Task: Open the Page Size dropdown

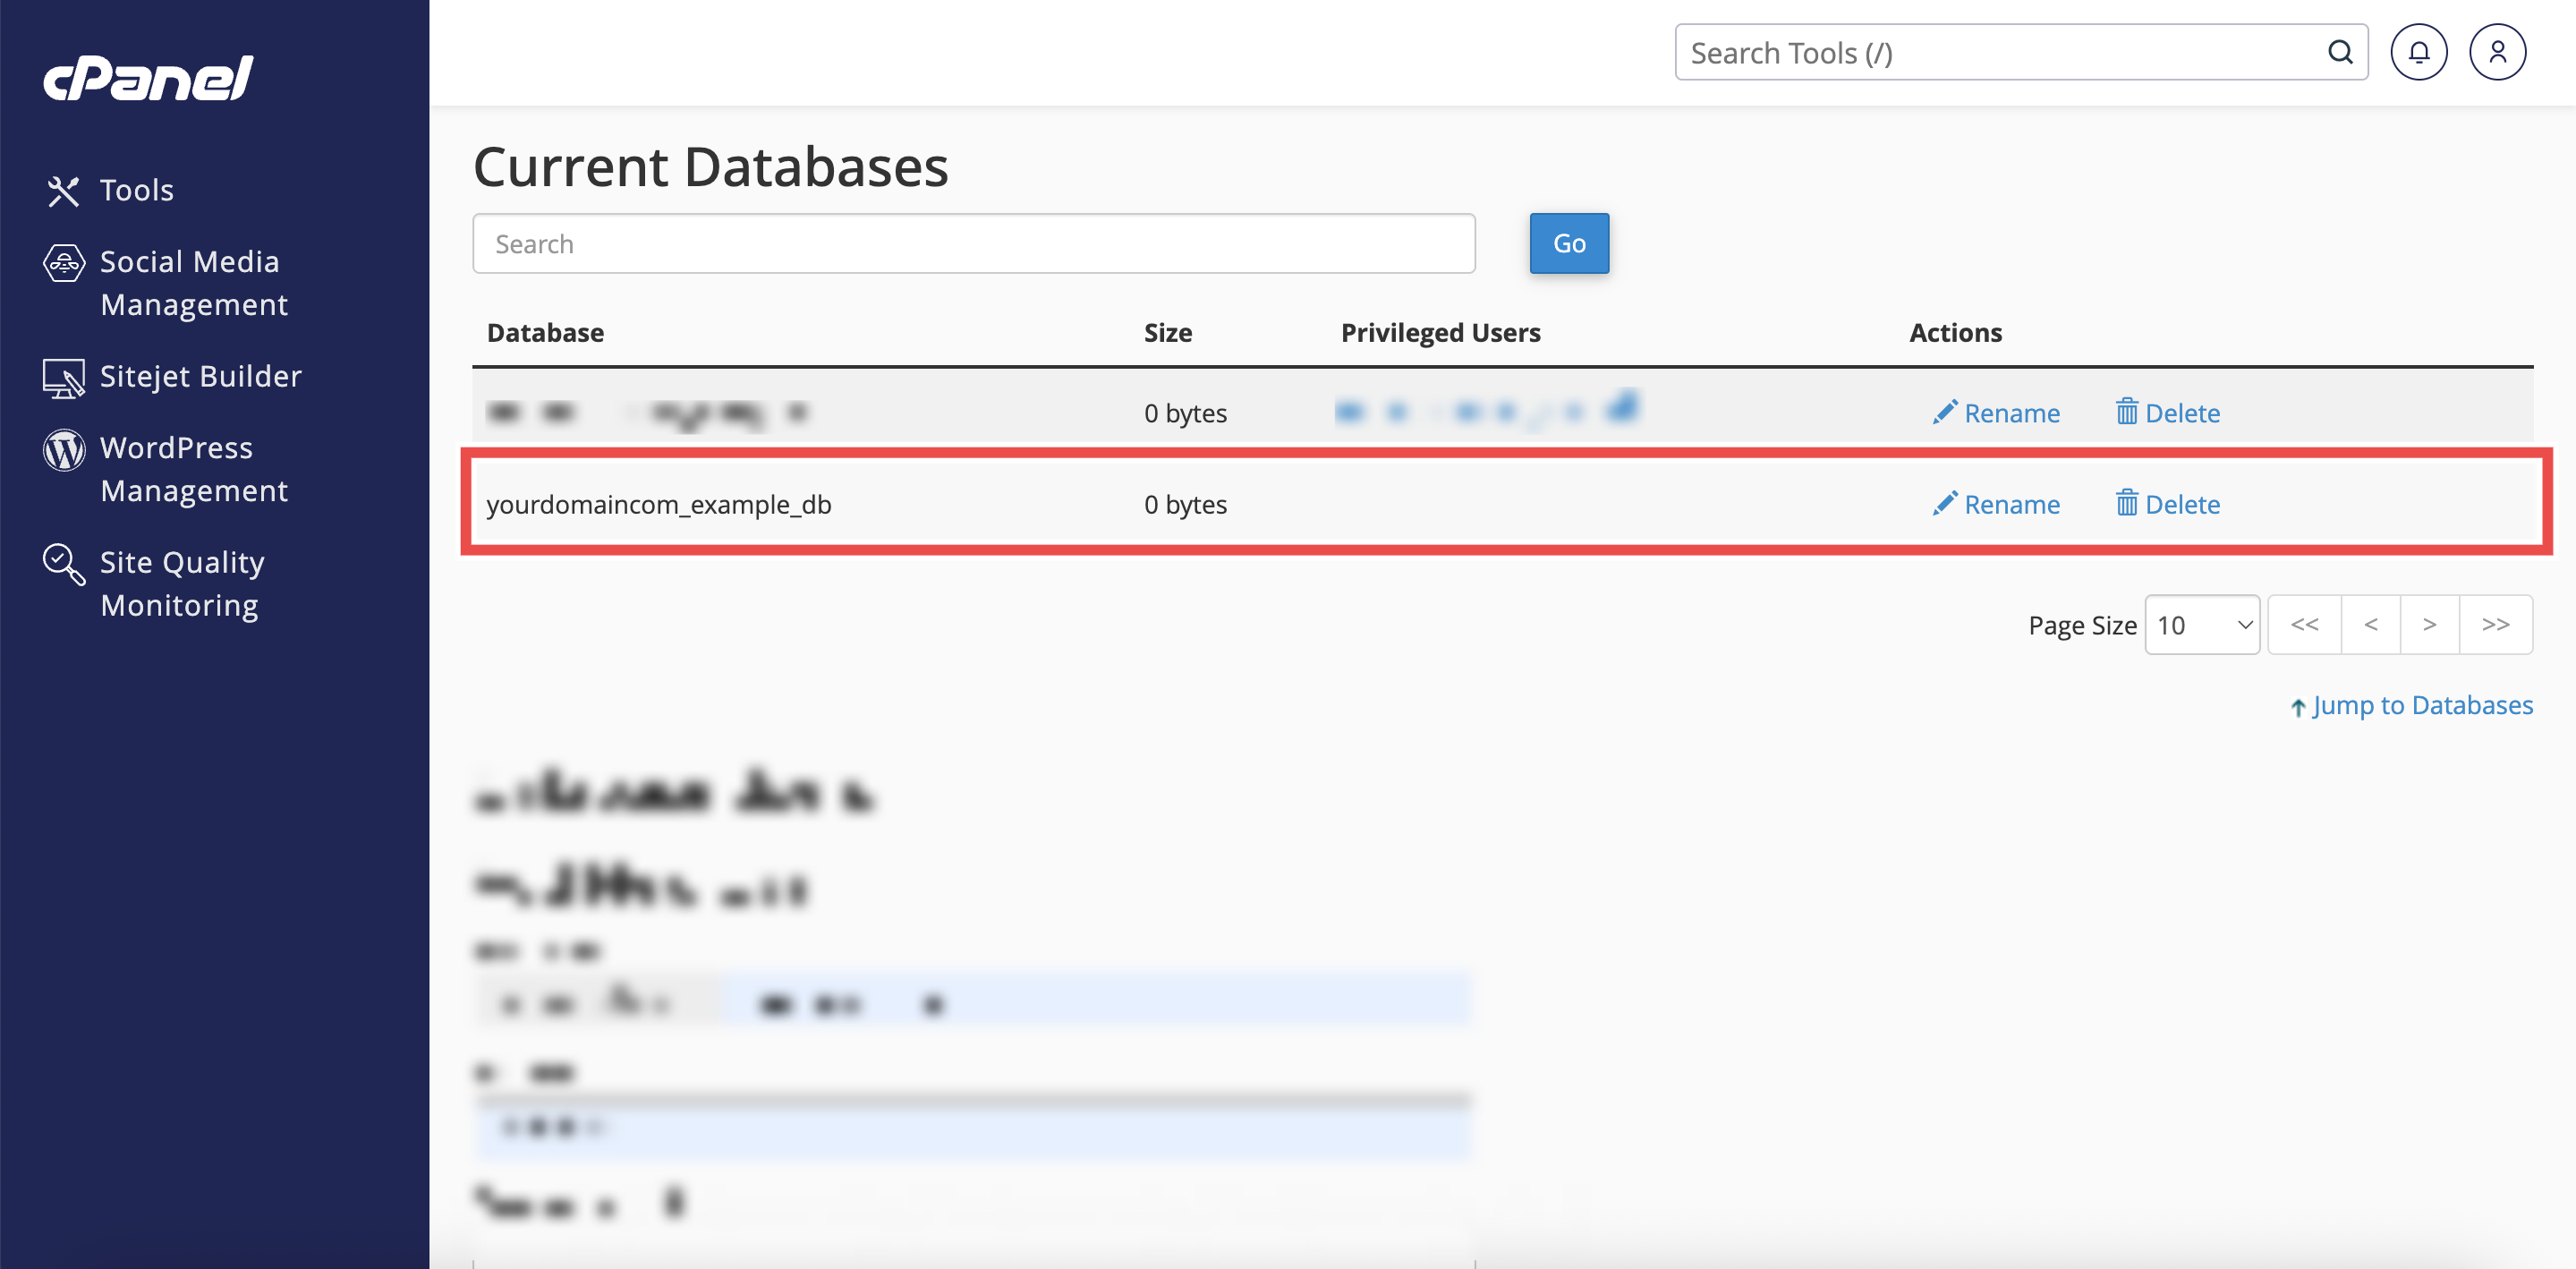Action: click(2202, 625)
